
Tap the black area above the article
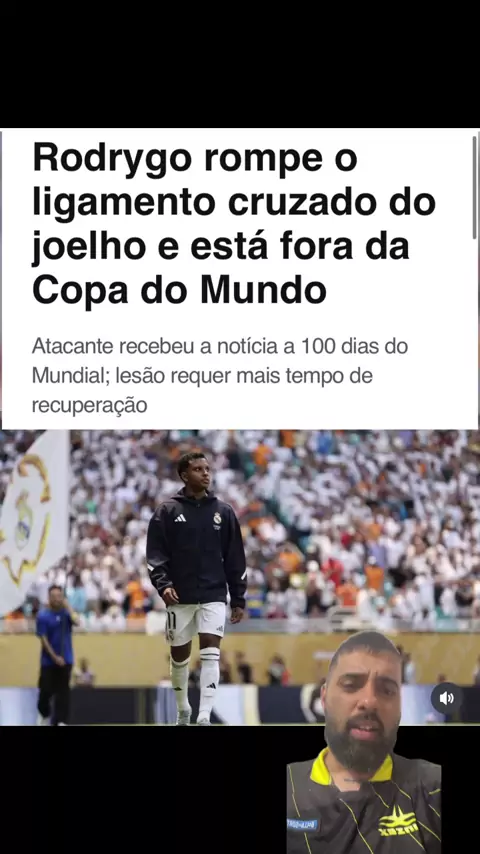tap(240, 64)
